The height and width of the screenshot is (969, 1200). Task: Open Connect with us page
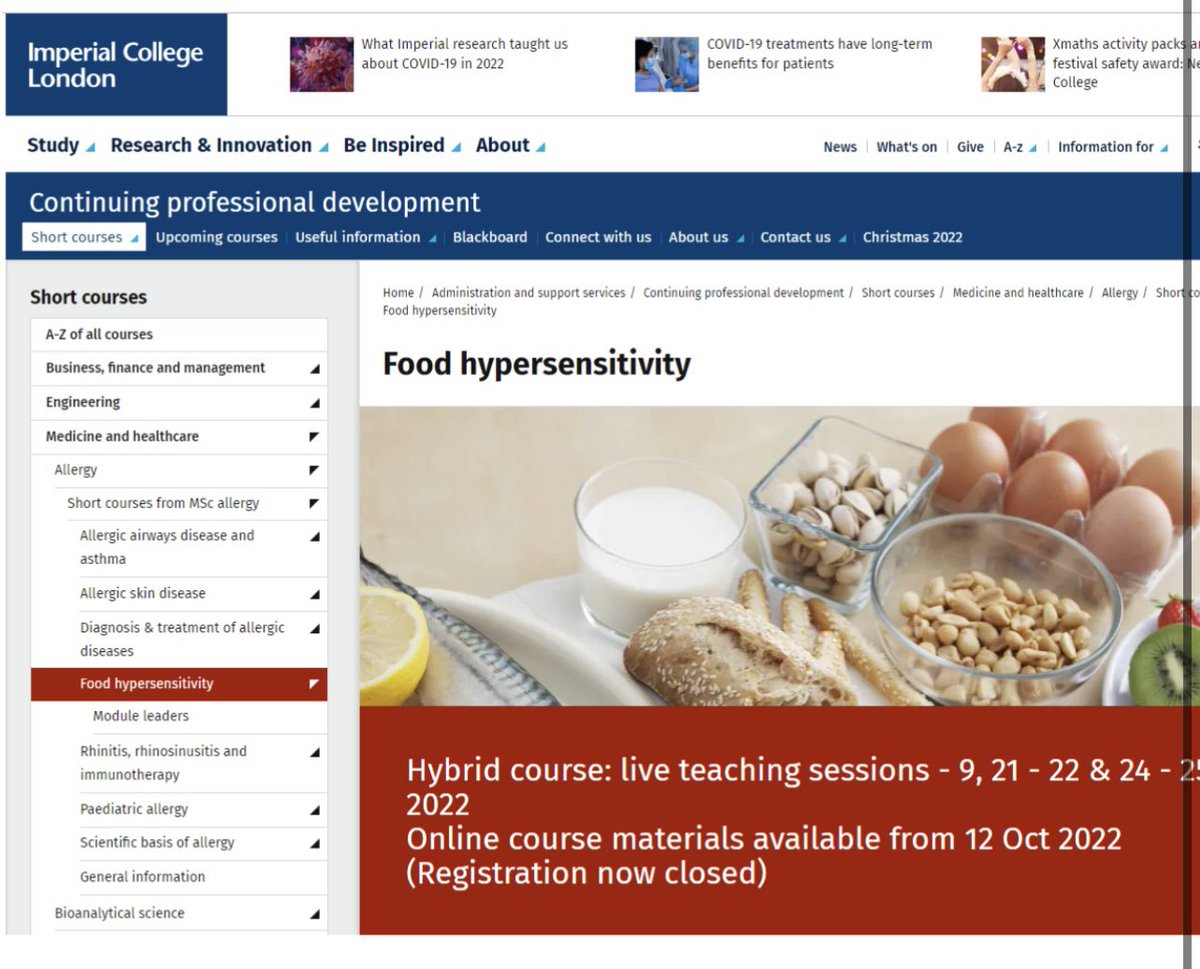(598, 237)
